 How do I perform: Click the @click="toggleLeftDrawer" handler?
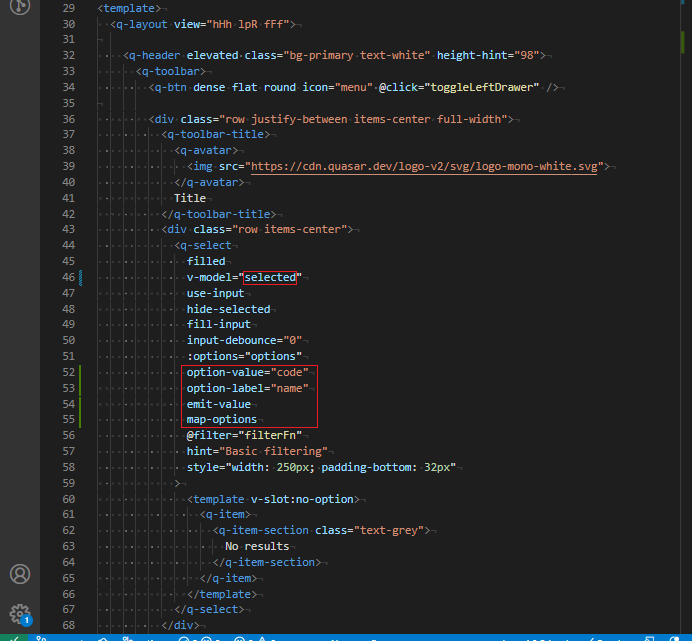point(459,87)
